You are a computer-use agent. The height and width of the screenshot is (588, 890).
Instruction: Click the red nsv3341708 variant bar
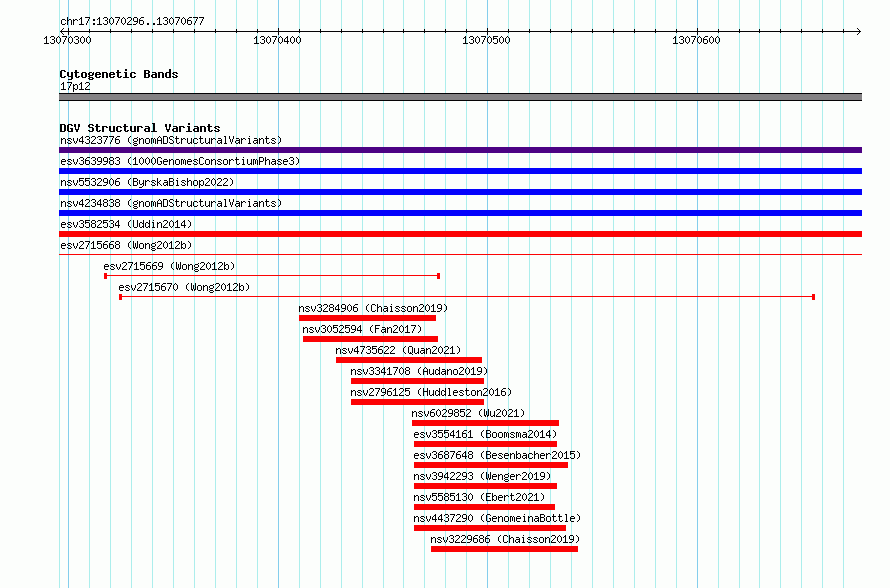pyautogui.click(x=417, y=381)
